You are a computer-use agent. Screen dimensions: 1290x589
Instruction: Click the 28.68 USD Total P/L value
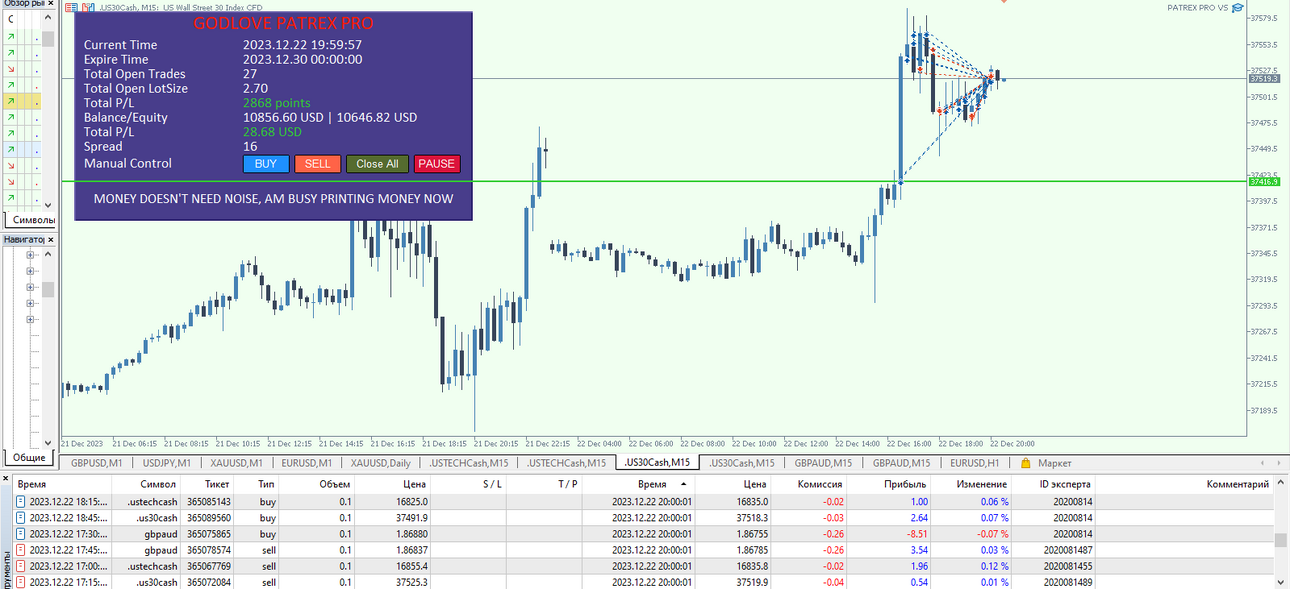(x=272, y=132)
